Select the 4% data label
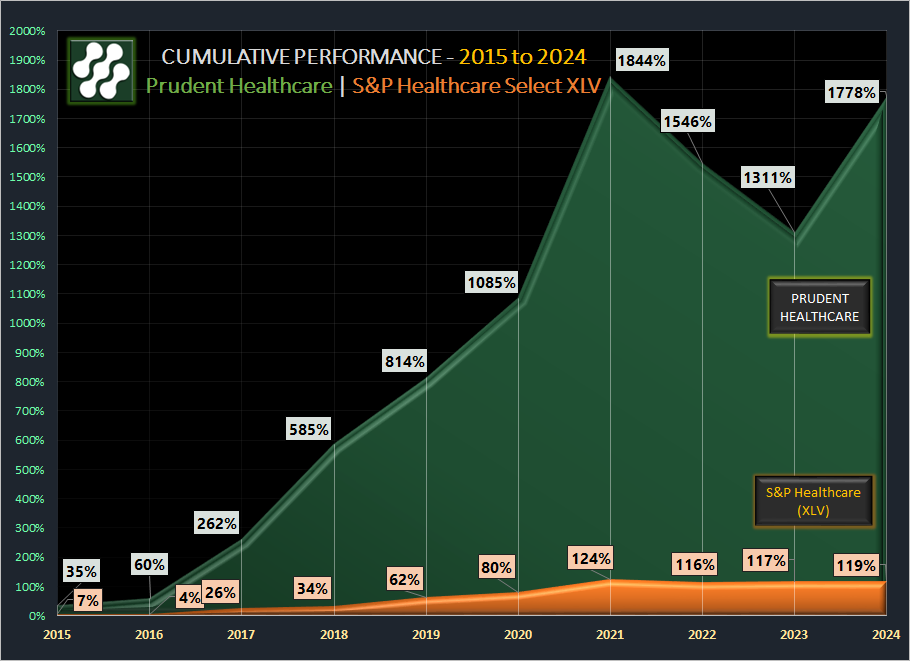 tap(189, 597)
